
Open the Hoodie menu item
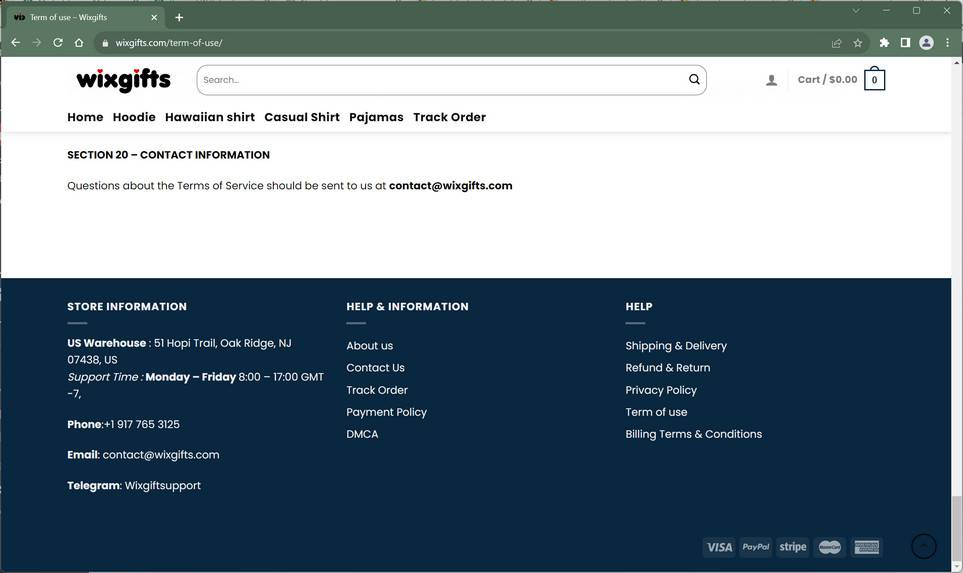pos(134,117)
